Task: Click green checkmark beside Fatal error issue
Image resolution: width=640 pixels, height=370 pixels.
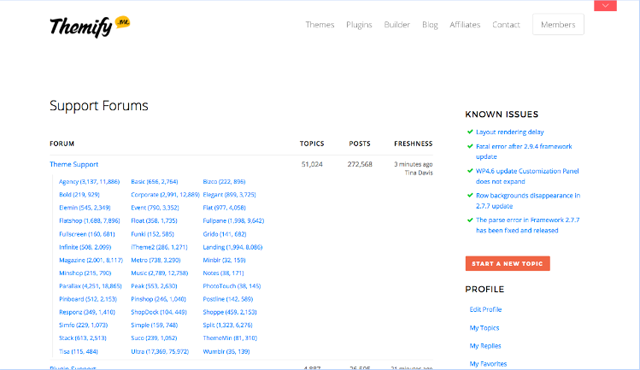Action: pos(470,146)
